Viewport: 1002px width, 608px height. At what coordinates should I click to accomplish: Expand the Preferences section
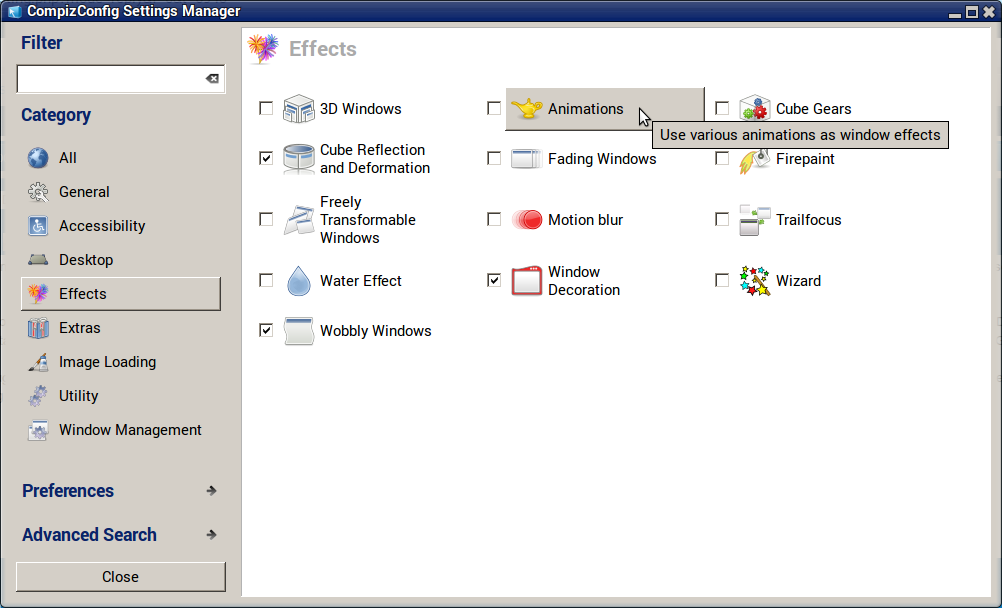[120, 491]
